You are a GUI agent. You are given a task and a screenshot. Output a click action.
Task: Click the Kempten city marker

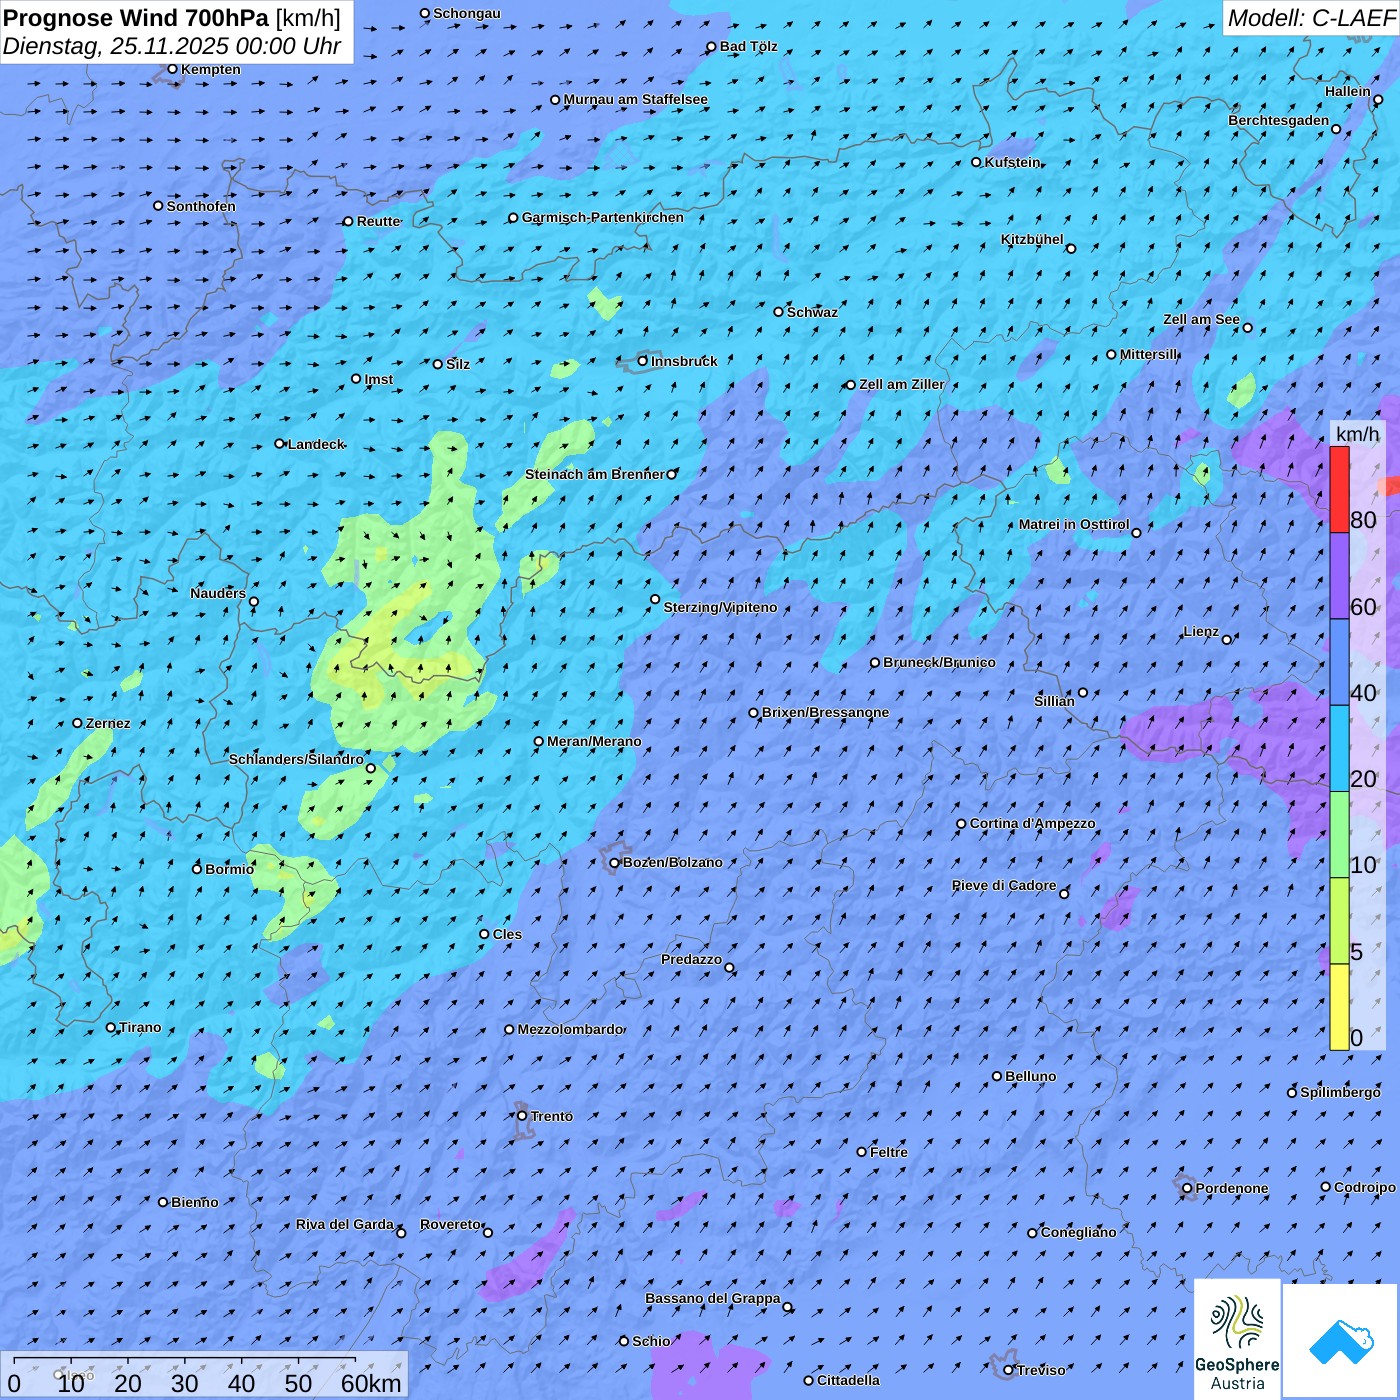pos(172,69)
